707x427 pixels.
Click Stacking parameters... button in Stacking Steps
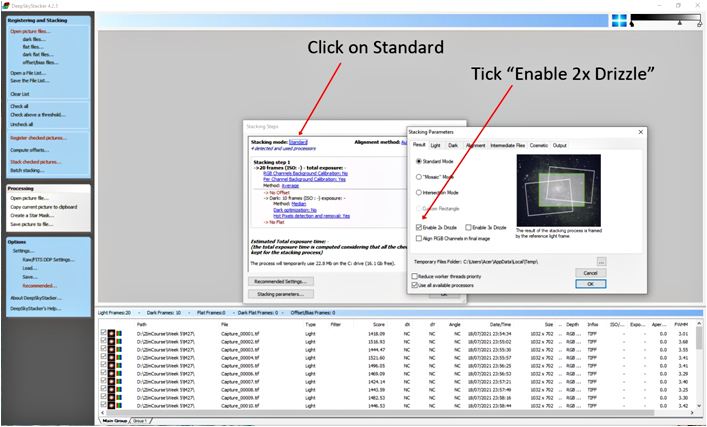click(x=280, y=294)
